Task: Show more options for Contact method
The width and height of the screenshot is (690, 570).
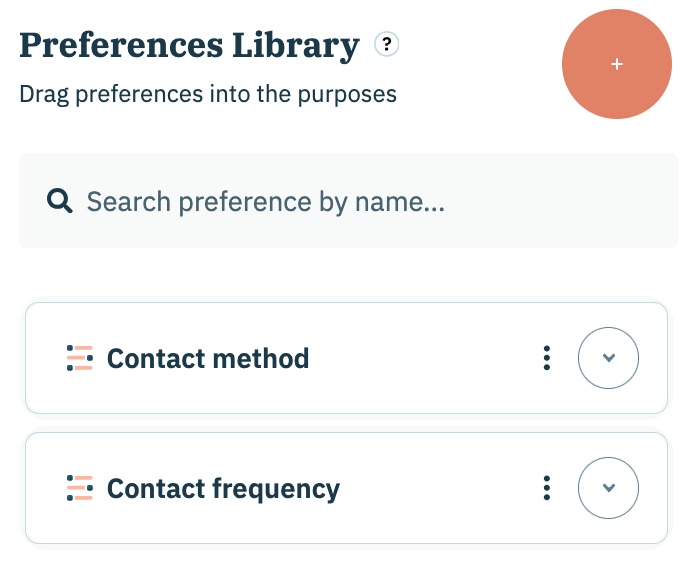Action: 546,358
